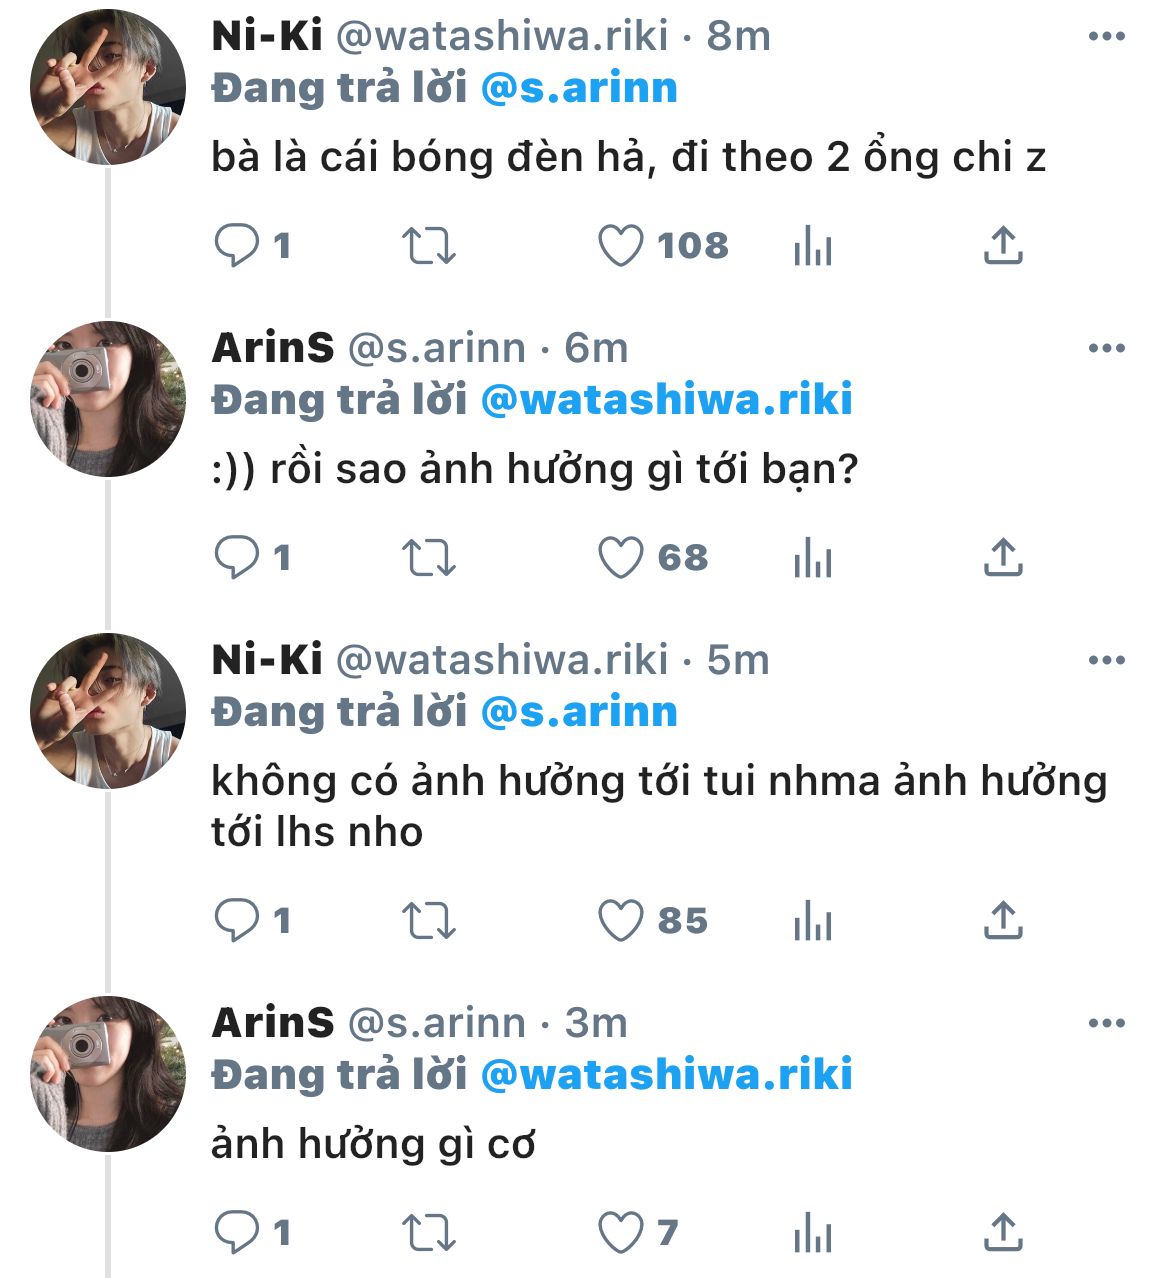Screen dimensions: 1170x1278
Task: Share ArinS's 6m tweet
Action: (x=1003, y=558)
